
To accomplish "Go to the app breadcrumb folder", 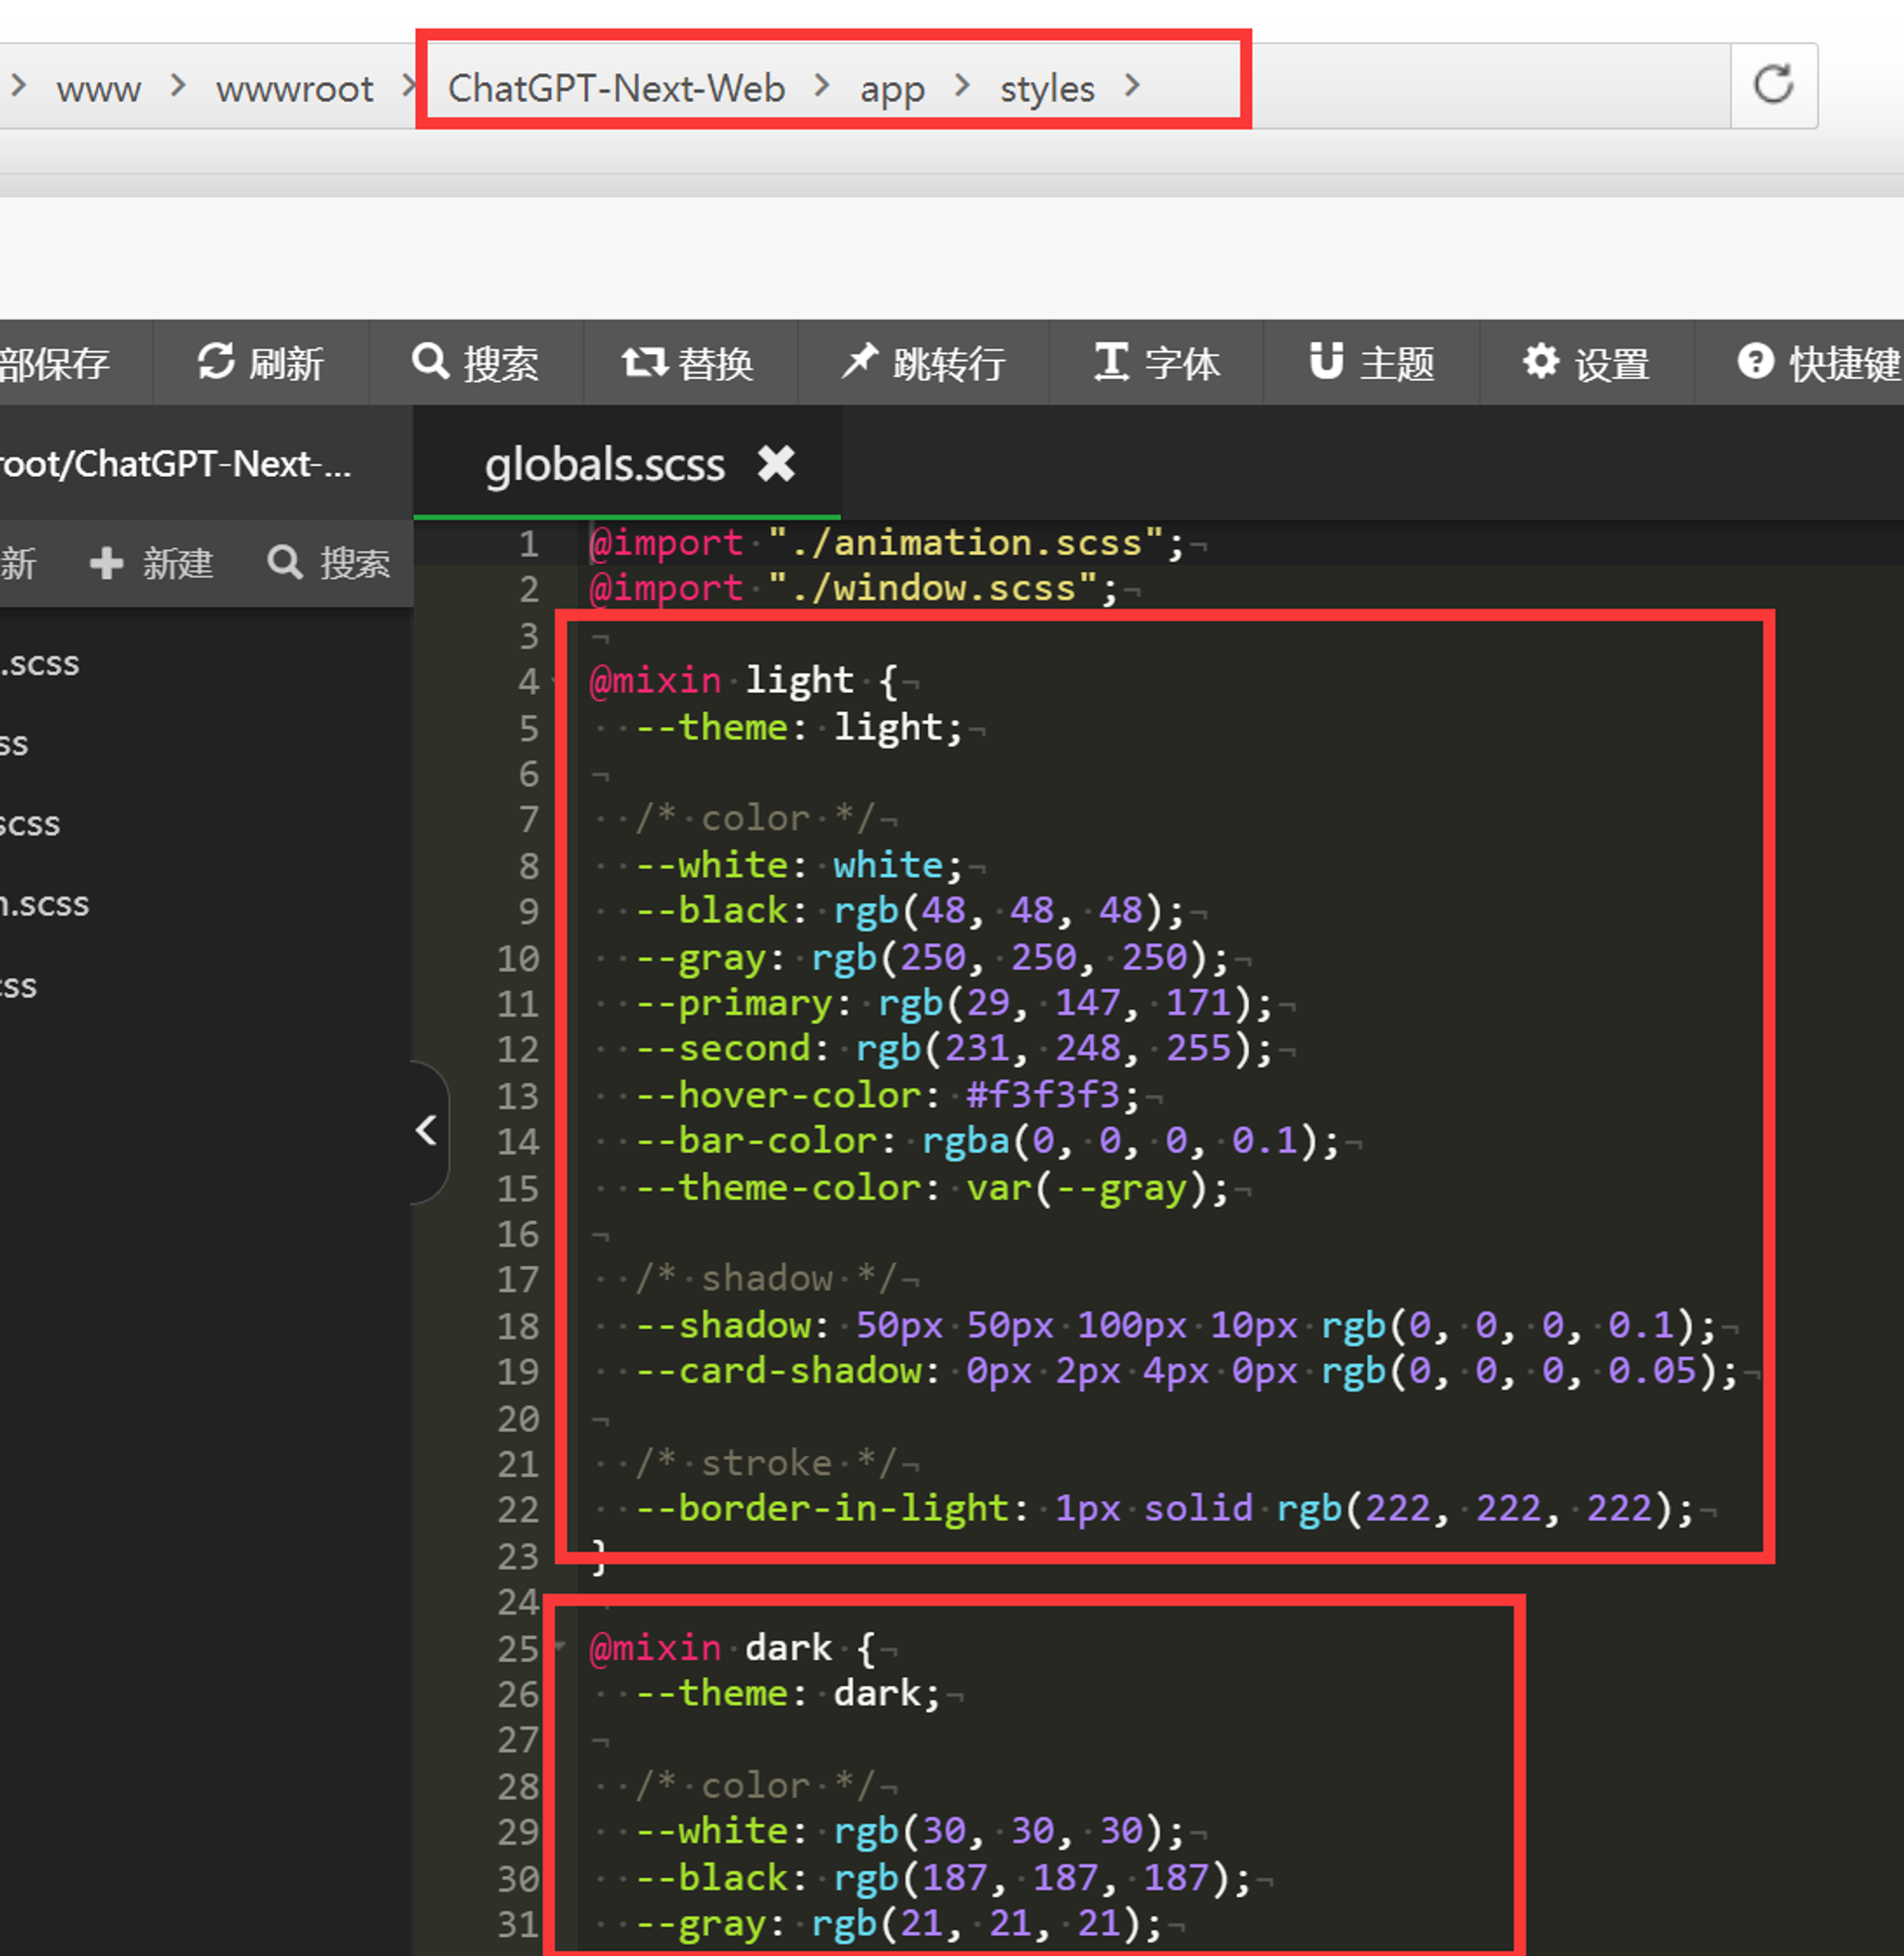I will pos(892,89).
